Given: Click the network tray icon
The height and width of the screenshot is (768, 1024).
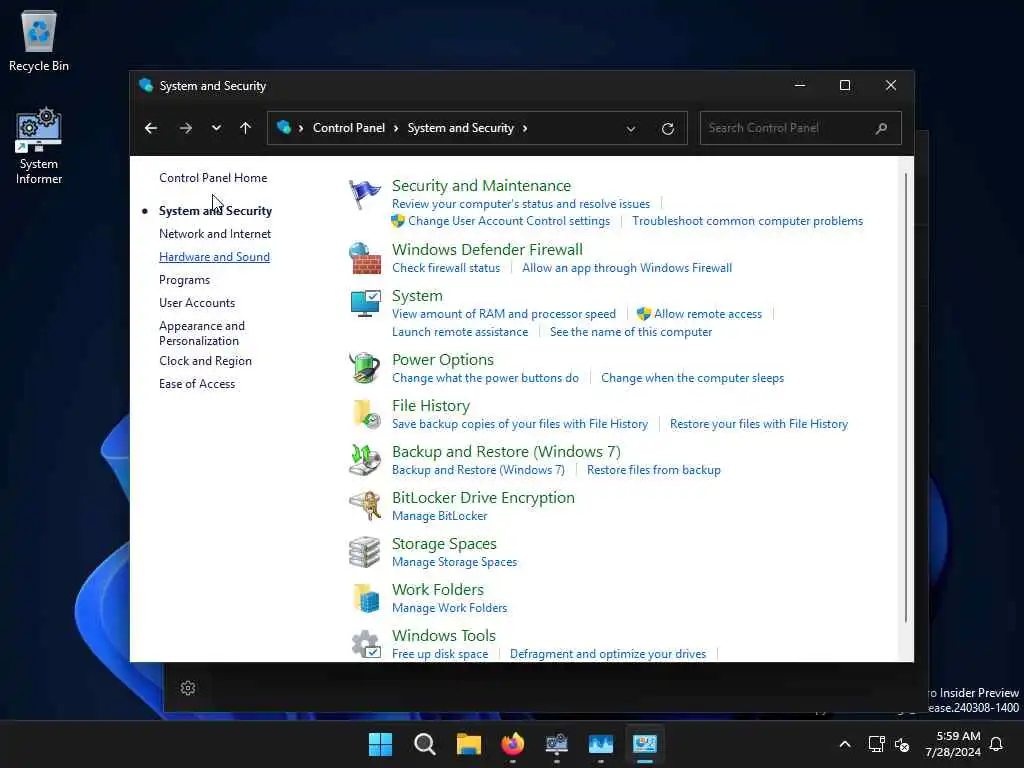Looking at the screenshot, I should (876, 744).
